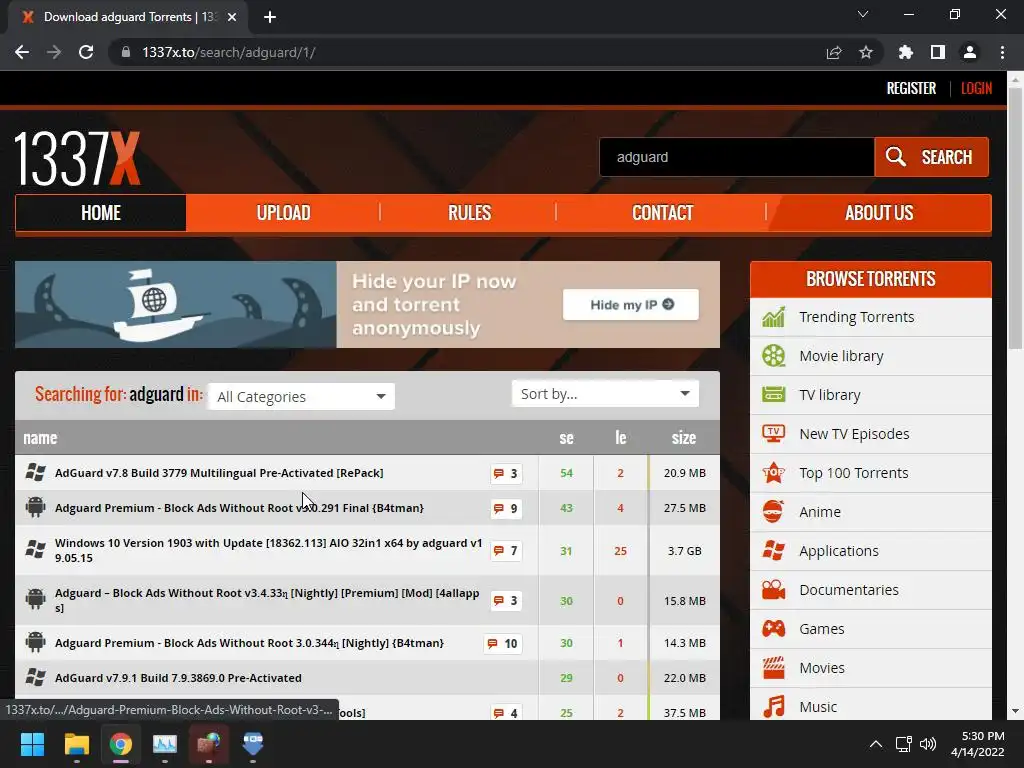Open Chrome profile avatar icon
This screenshot has width=1024, height=768.
click(970, 52)
